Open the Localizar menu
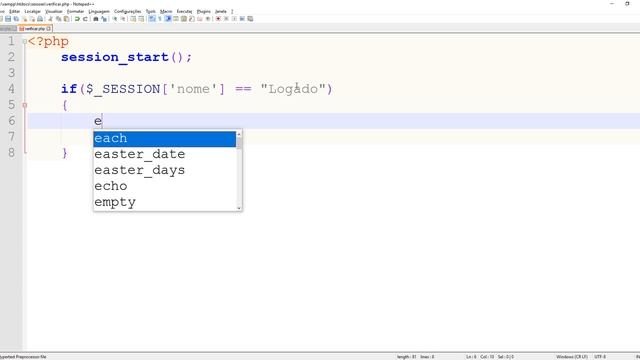This screenshot has width=640, height=360. point(33,11)
